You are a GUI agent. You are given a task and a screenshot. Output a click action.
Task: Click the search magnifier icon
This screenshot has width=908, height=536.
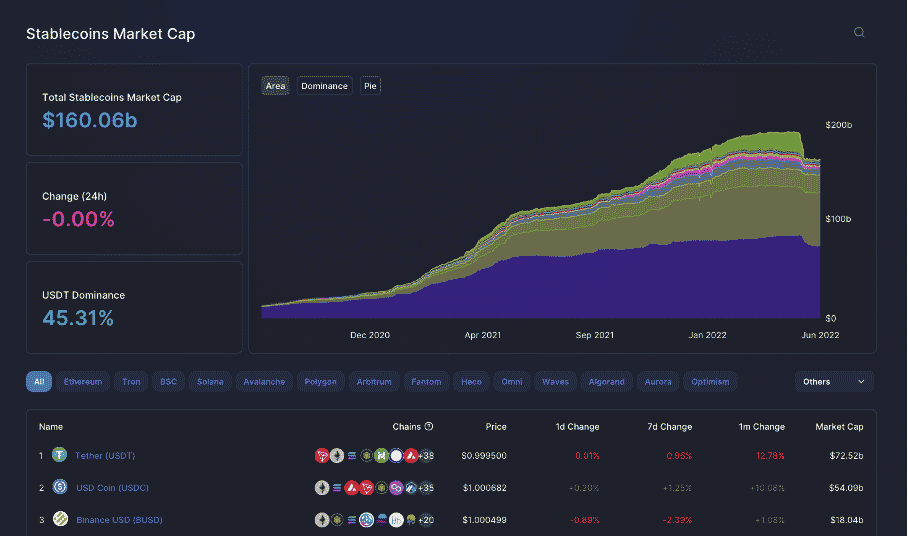(859, 32)
